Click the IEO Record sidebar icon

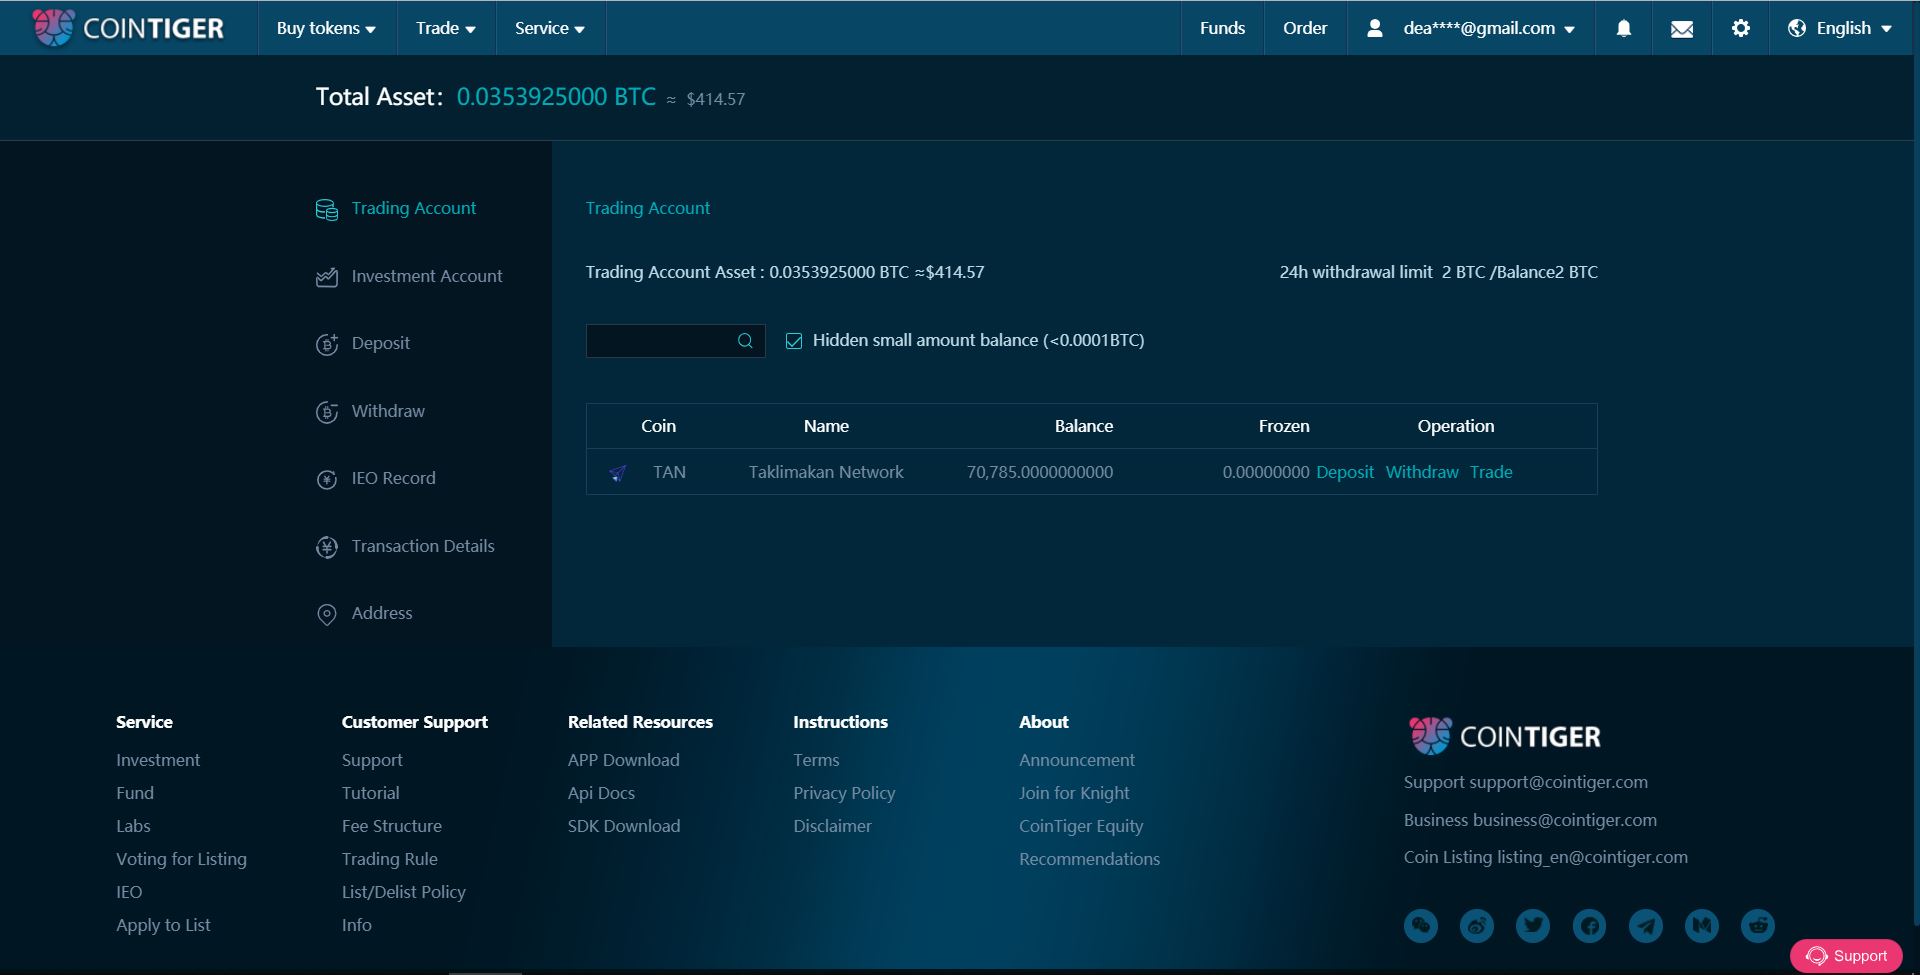click(x=327, y=479)
